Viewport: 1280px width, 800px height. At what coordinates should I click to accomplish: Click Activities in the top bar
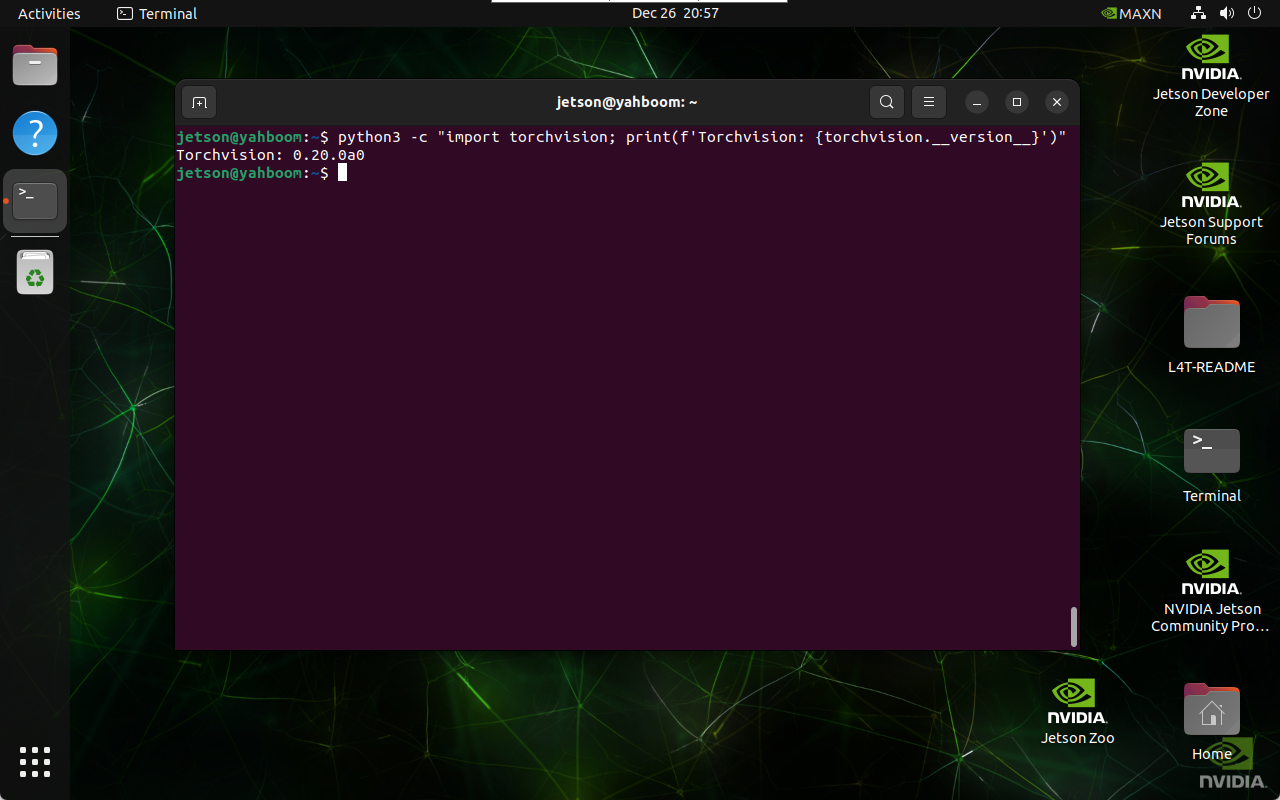tap(48, 13)
